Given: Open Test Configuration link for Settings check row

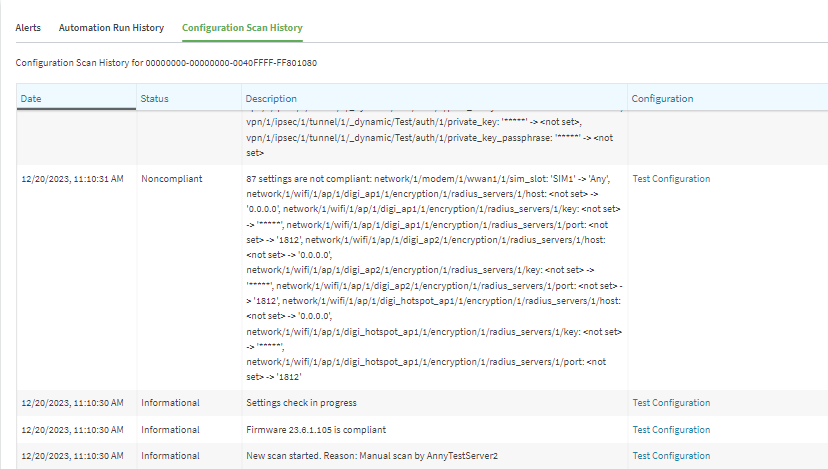Looking at the screenshot, I should [x=671, y=403].
